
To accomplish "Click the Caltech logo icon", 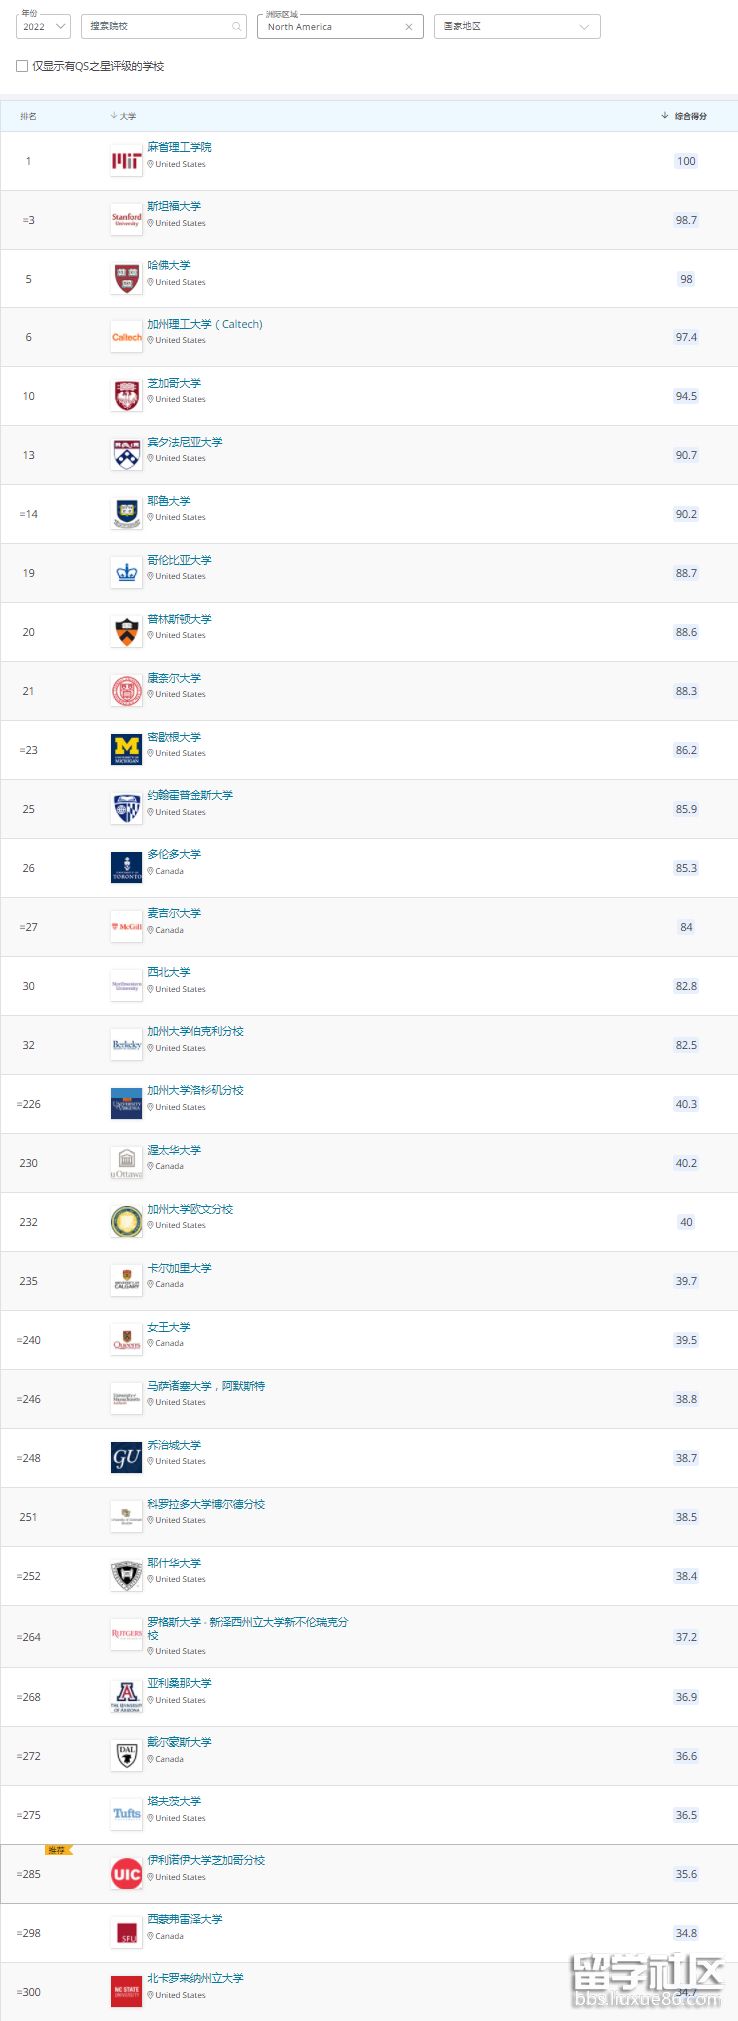I will [126, 338].
